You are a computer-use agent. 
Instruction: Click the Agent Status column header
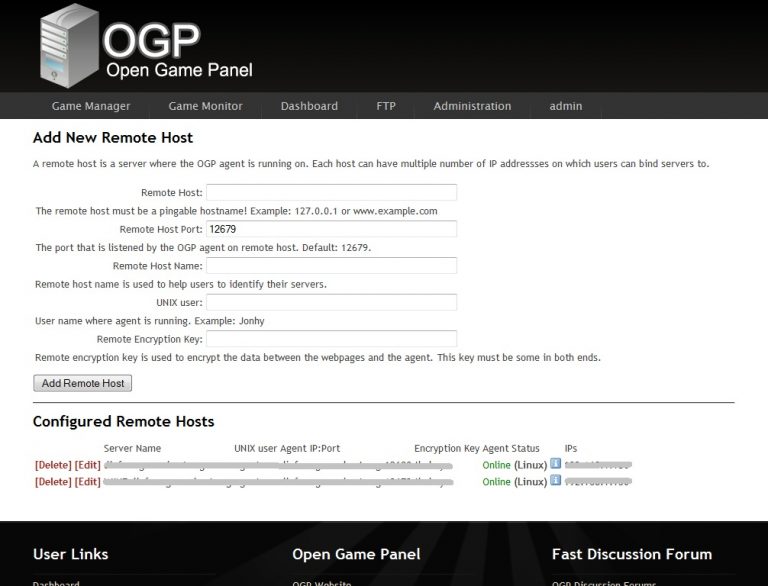(x=511, y=448)
